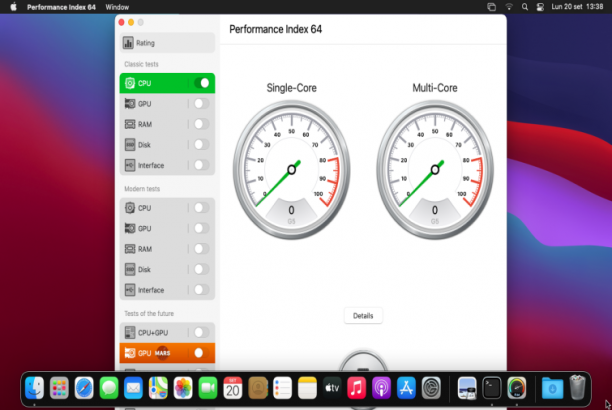The image size is (612, 410).
Task: Enable the GPU MARS test toggle
Action: [202, 353]
